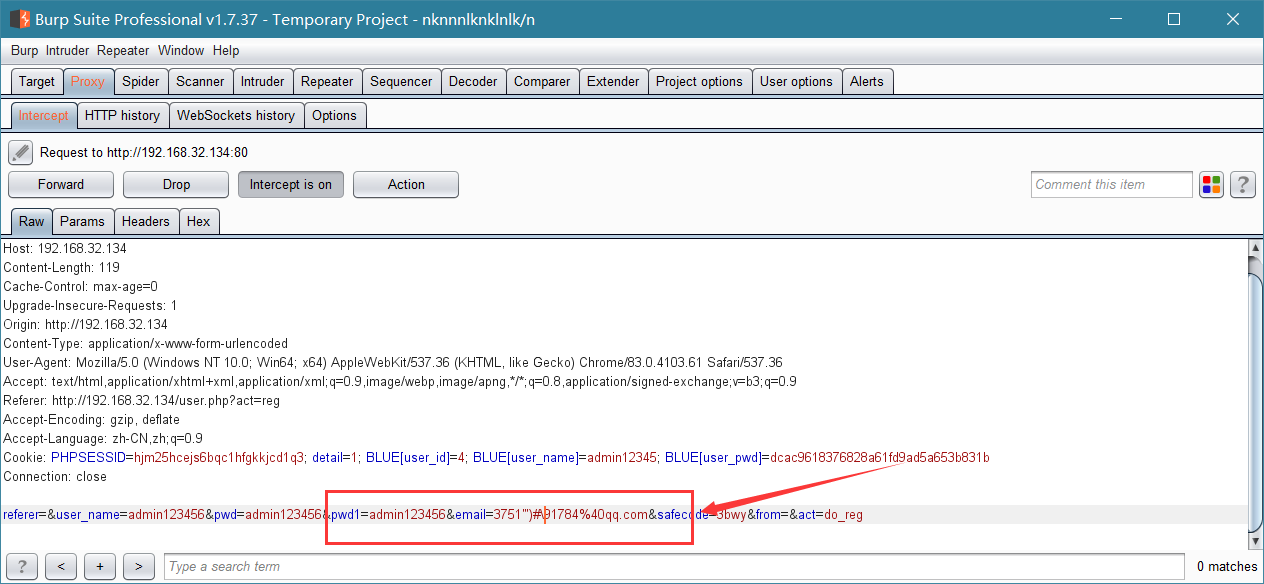This screenshot has width=1264, height=584.
Task: Select the Headers message view tab
Action: [x=146, y=222]
